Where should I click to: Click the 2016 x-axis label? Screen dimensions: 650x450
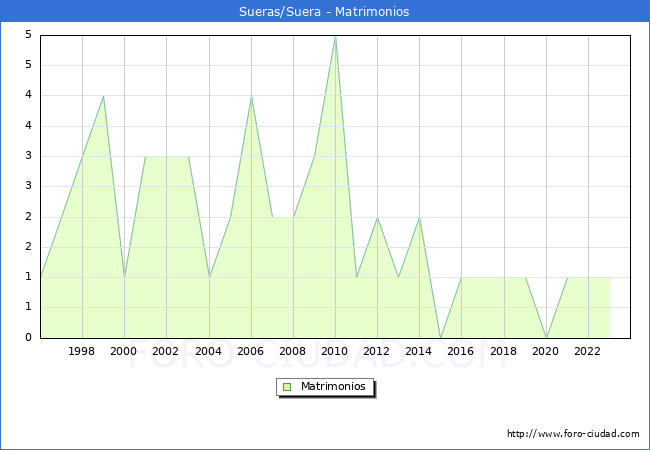pos(461,351)
